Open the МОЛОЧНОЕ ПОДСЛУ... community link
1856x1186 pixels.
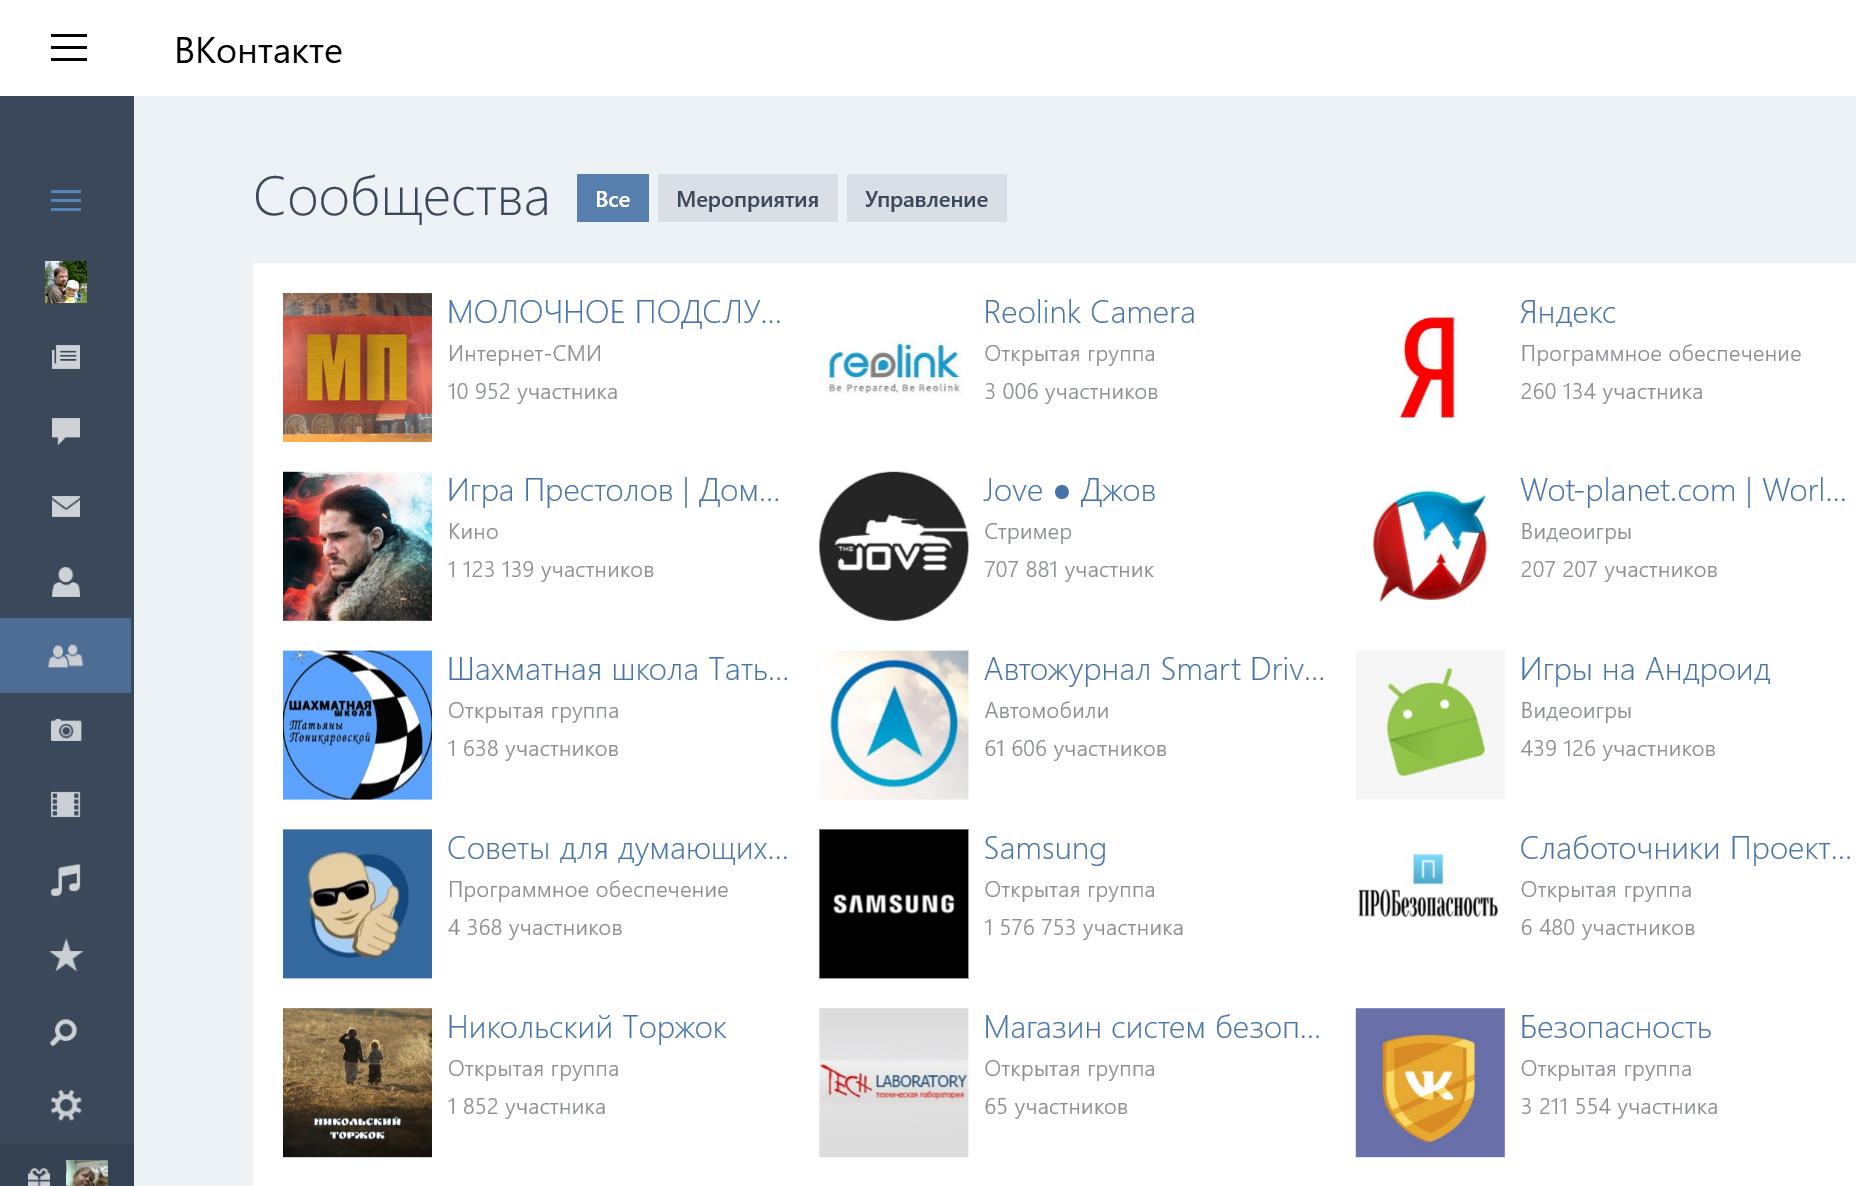[614, 312]
